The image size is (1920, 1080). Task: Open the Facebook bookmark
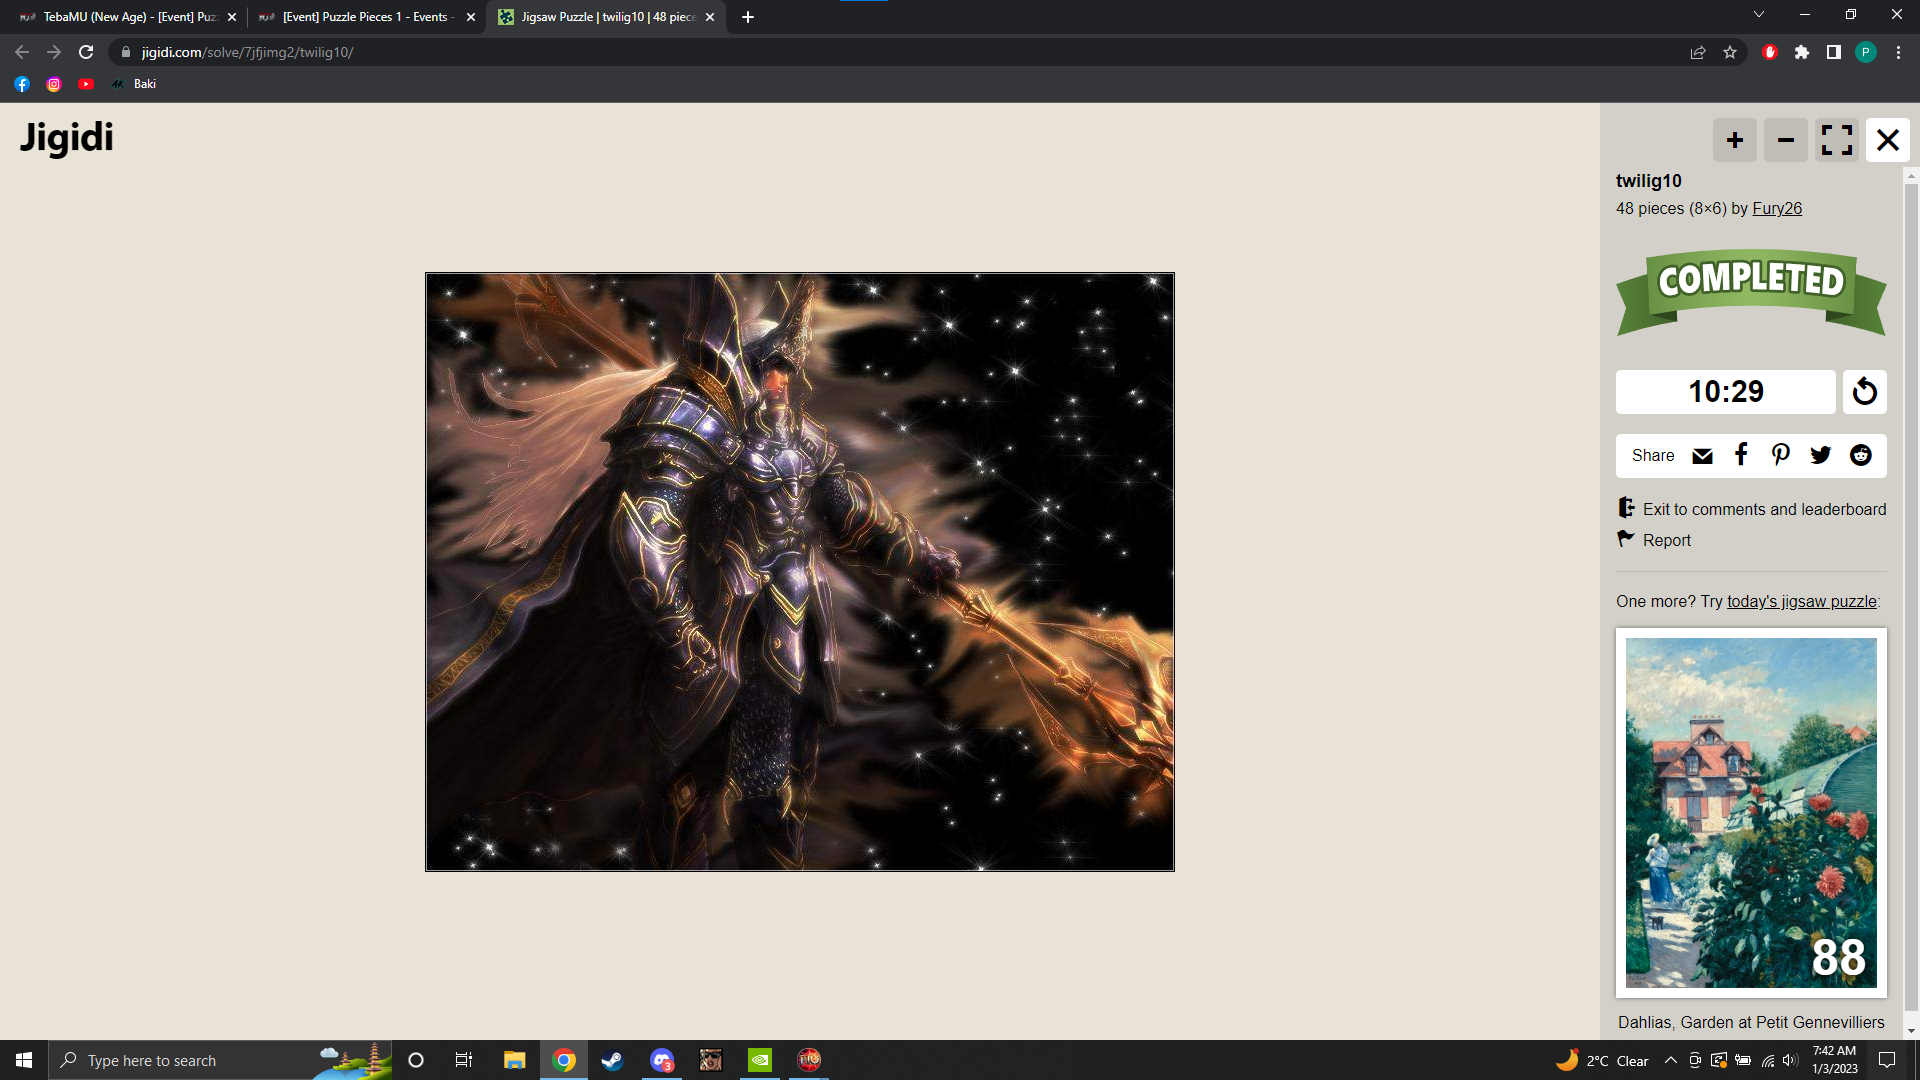(x=22, y=84)
